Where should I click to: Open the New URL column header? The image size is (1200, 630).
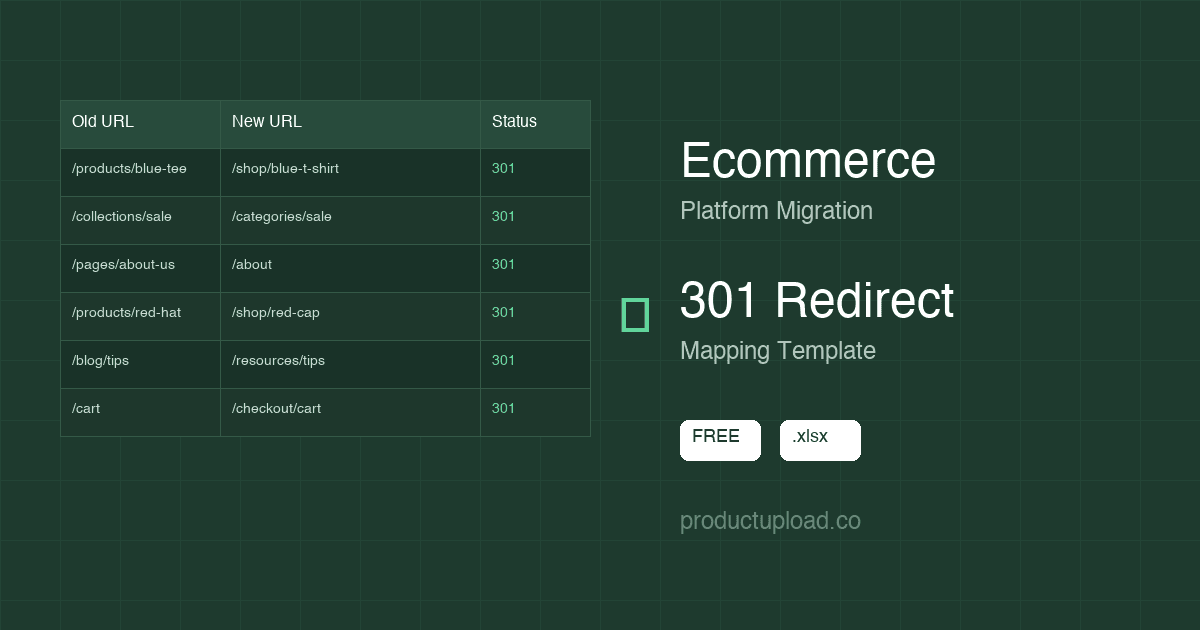(x=265, y=121)
